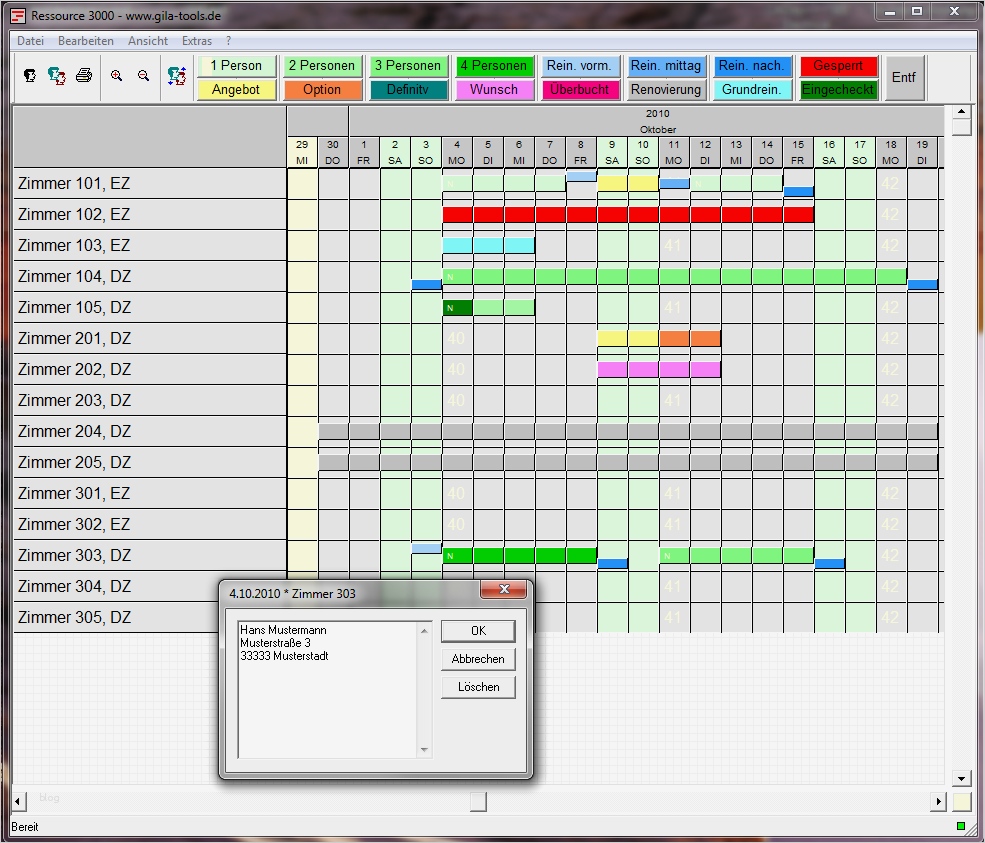
Task: Select the Rein. nach. cleaning button
Action: click(752, 66)
